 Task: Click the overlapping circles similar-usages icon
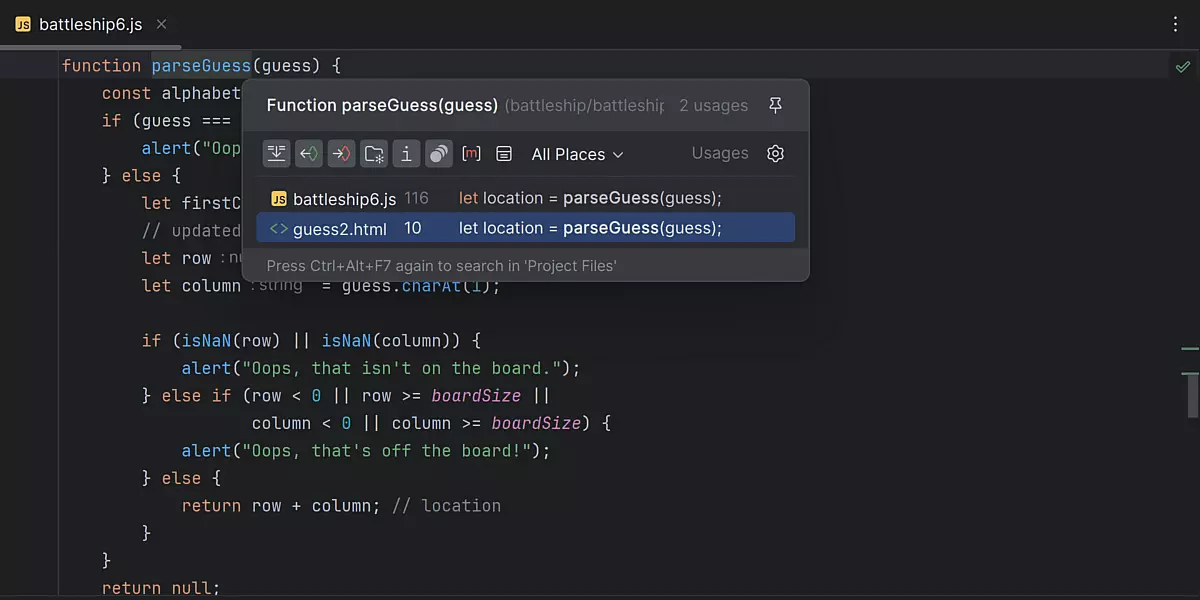point(438,154)
